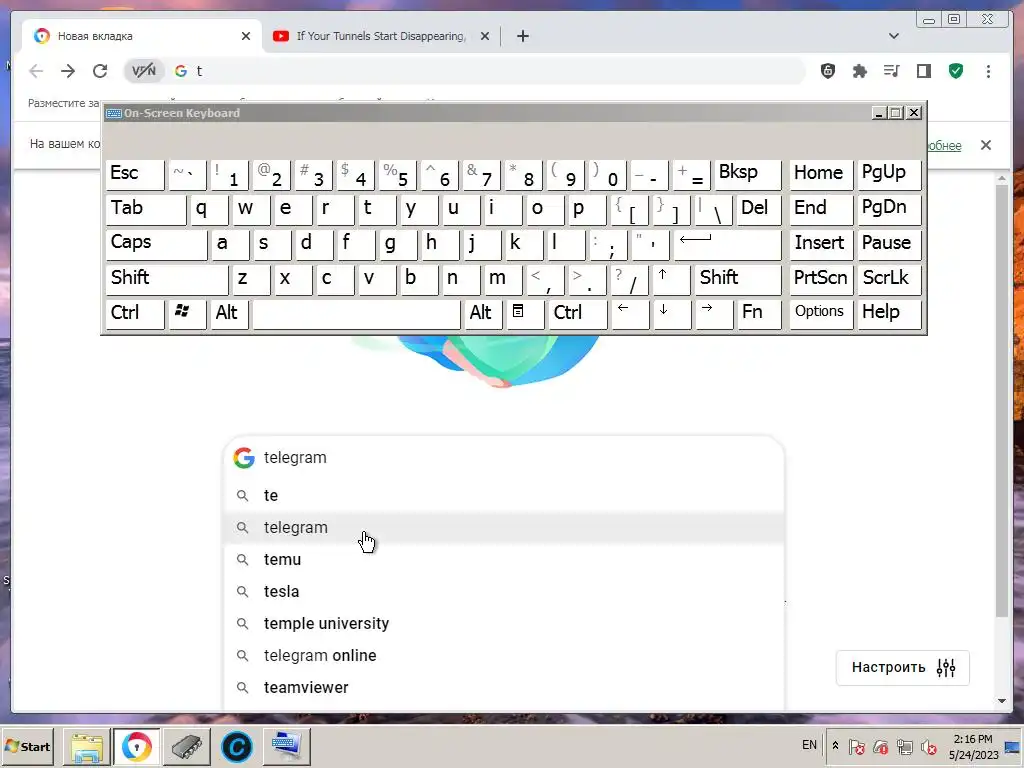Close the YouTube tab
Screen dimensions: 1024x768
point(485,36)
